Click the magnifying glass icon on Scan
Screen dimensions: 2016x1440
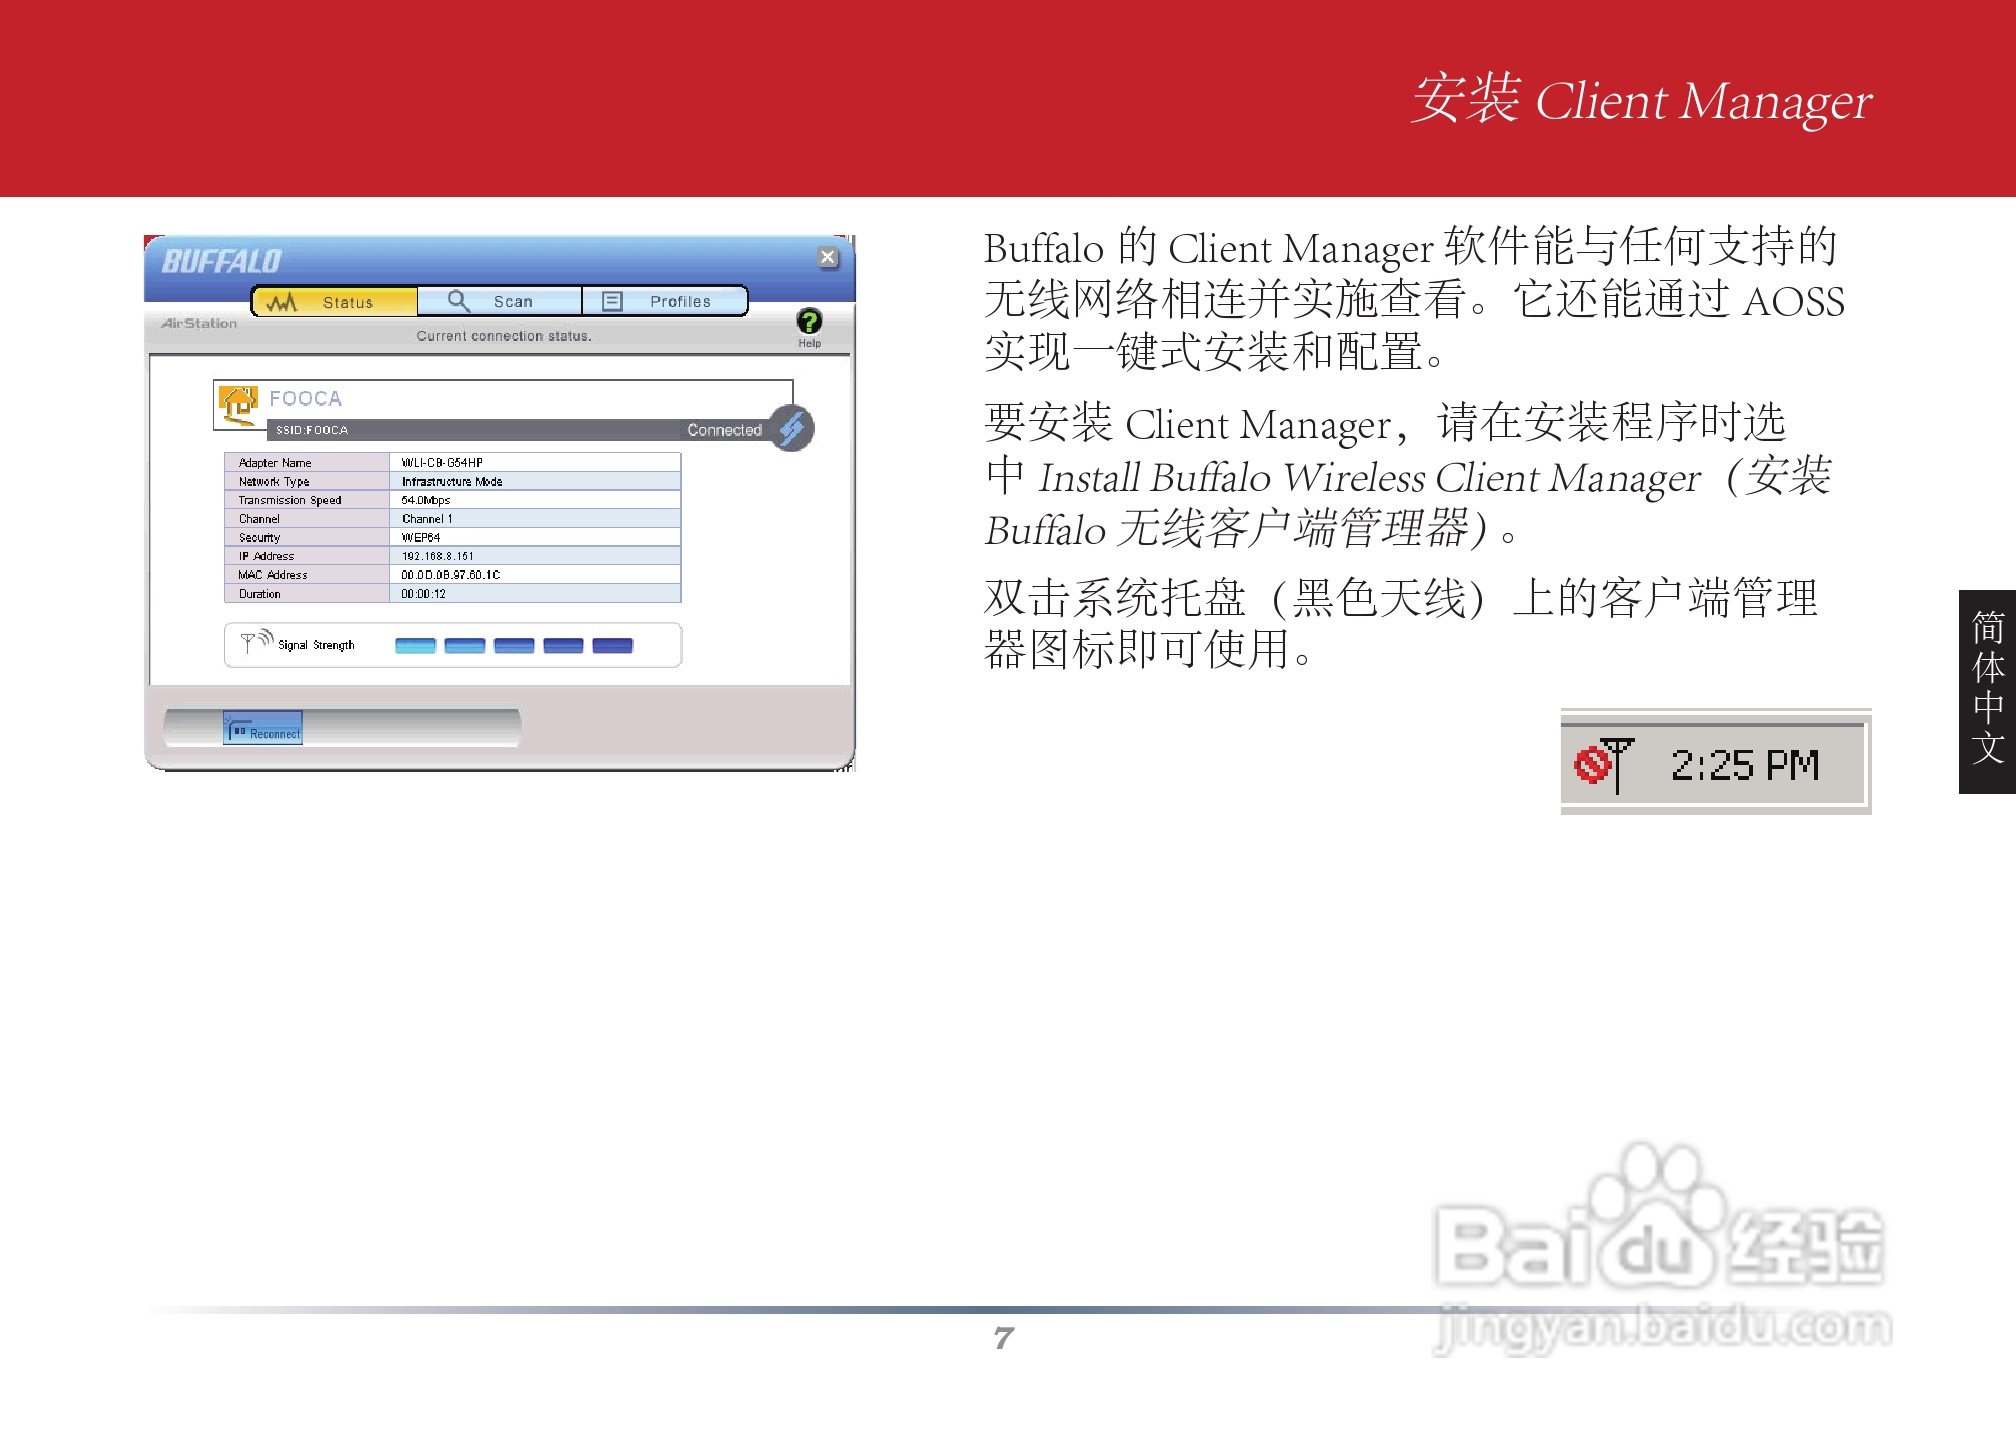click(458, 301)
